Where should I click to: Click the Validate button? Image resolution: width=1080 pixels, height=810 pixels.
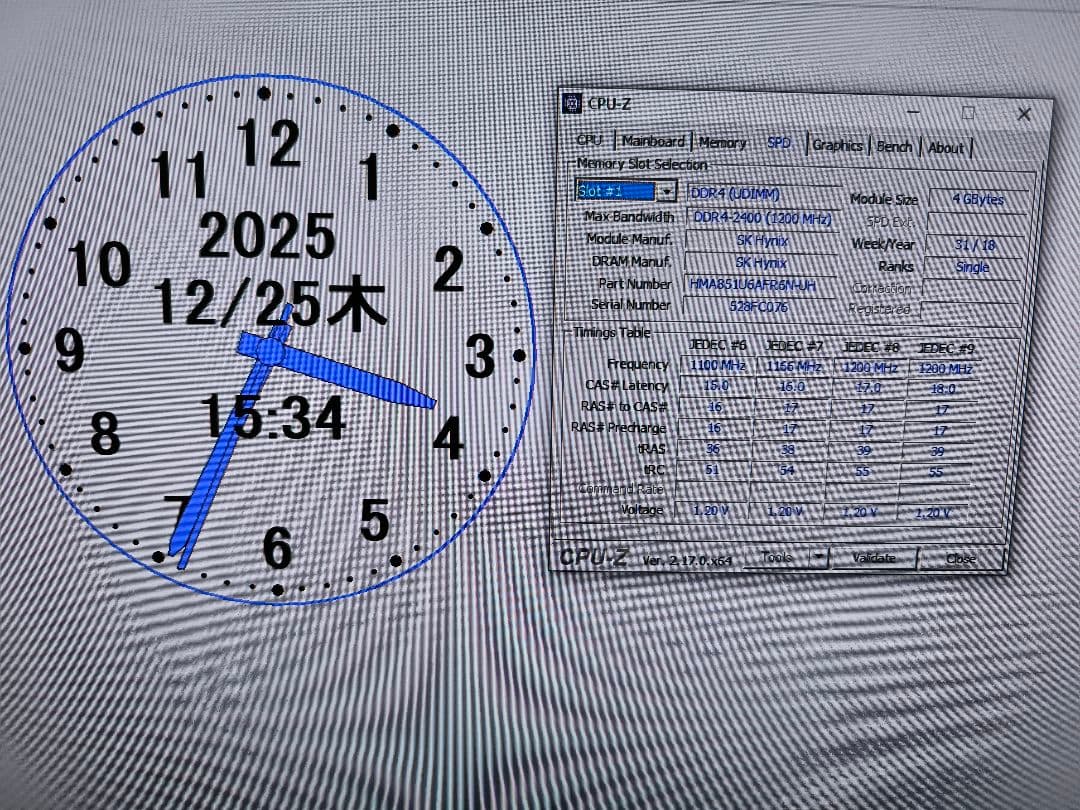click(x=873, y=558)
